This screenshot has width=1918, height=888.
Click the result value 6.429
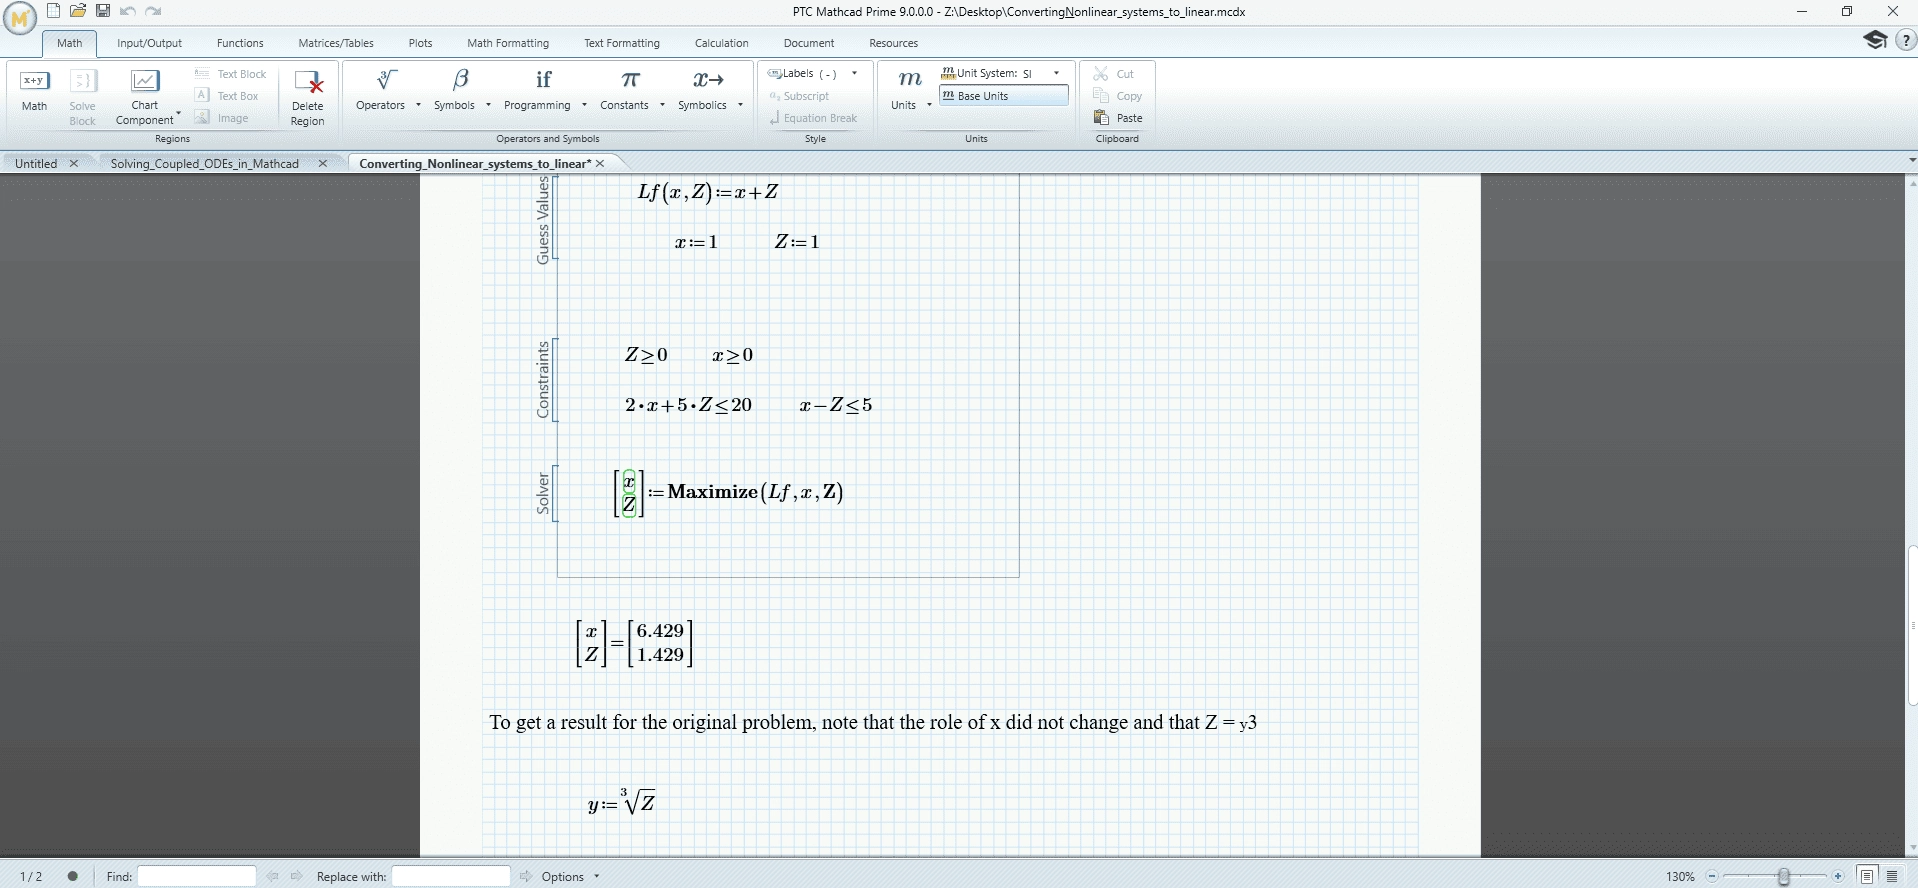point(660,631)
